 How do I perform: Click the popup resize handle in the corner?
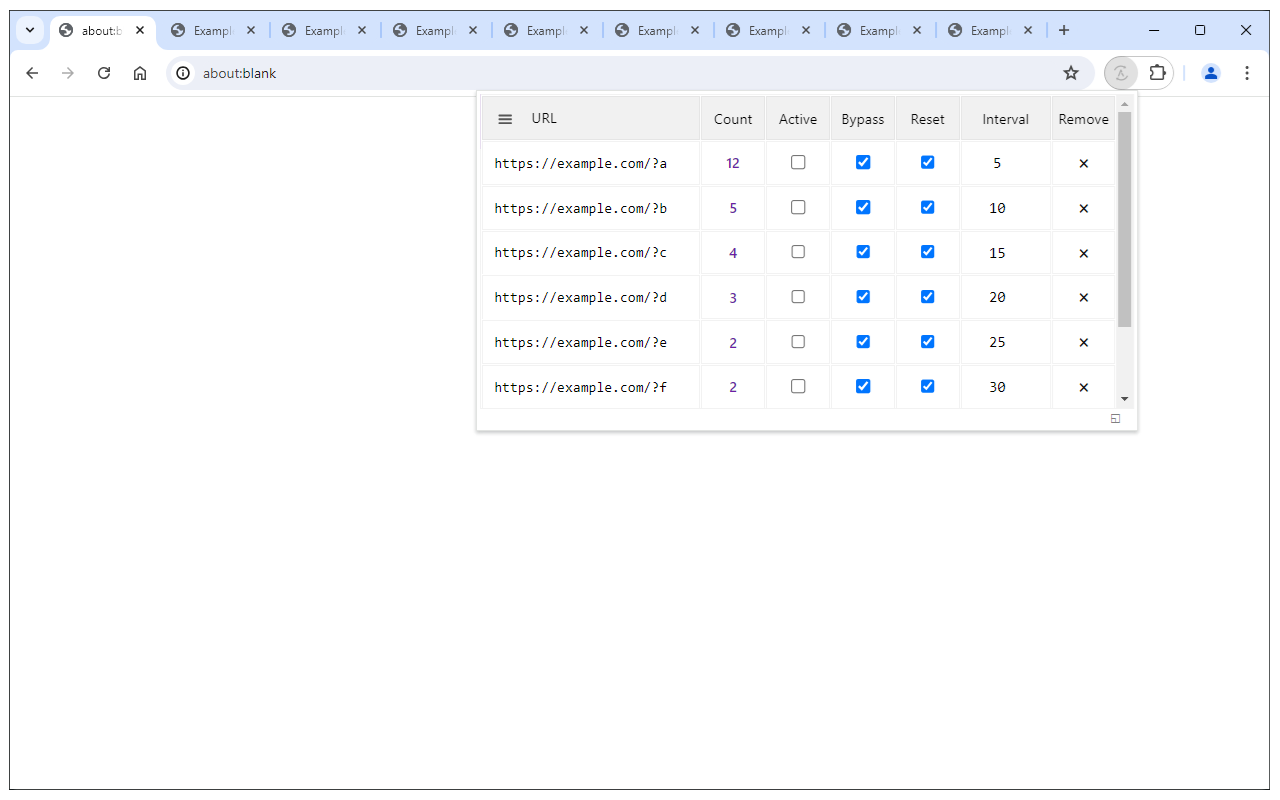click(x=1114, y=419)
